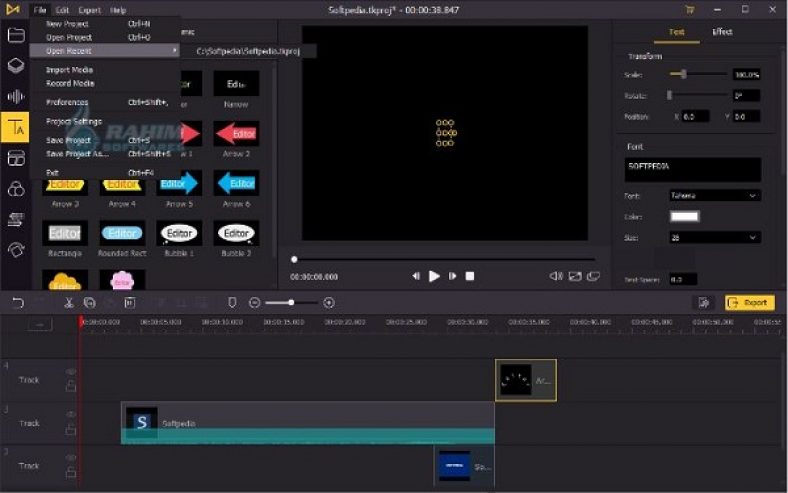Open the audio waveform sidebar panel
The height and width of the screenshot is (493, 788).
pos(16,97)
